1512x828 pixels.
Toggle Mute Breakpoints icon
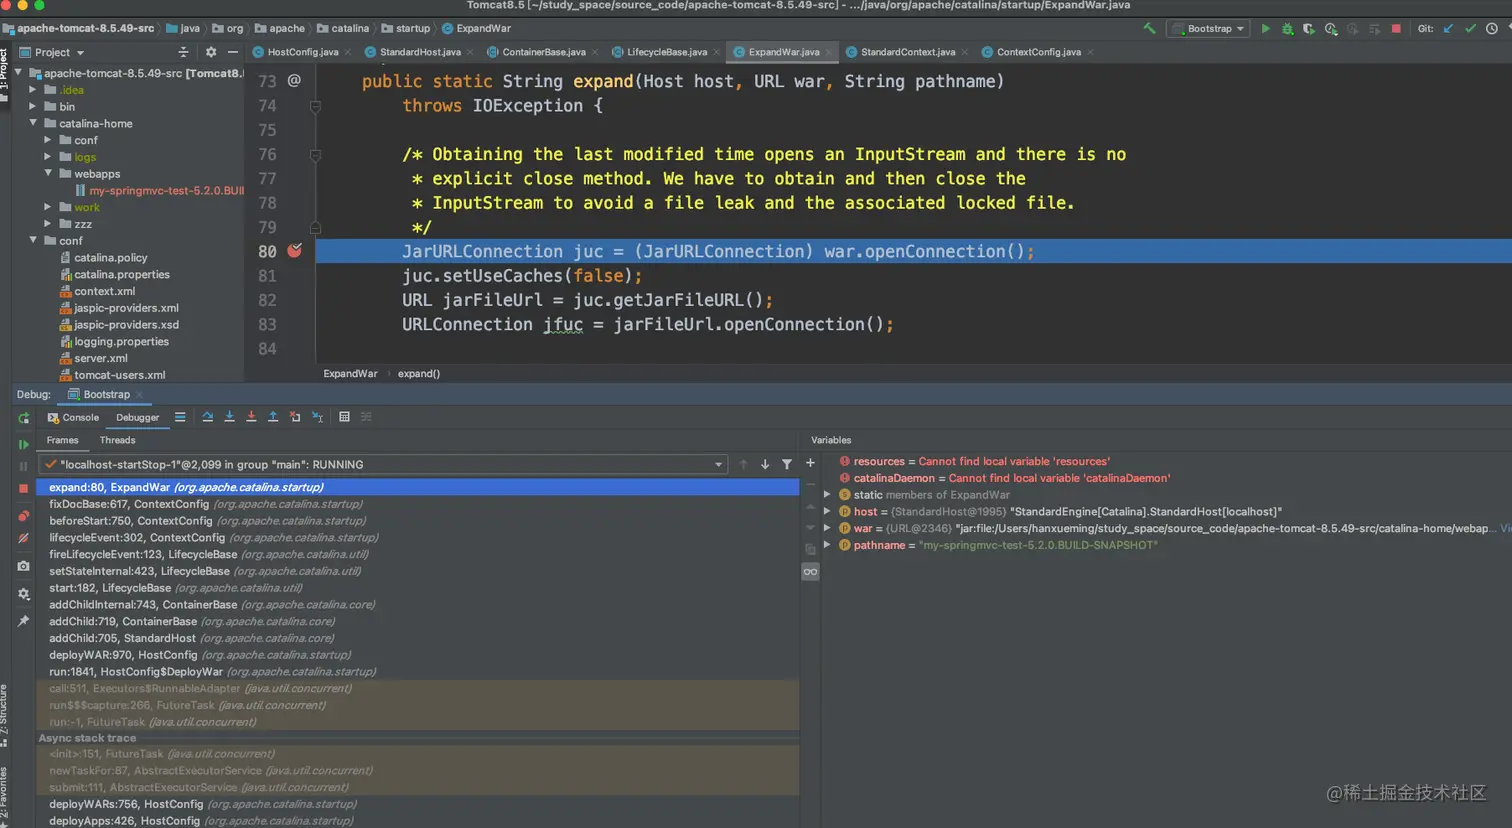coord(24,538)
